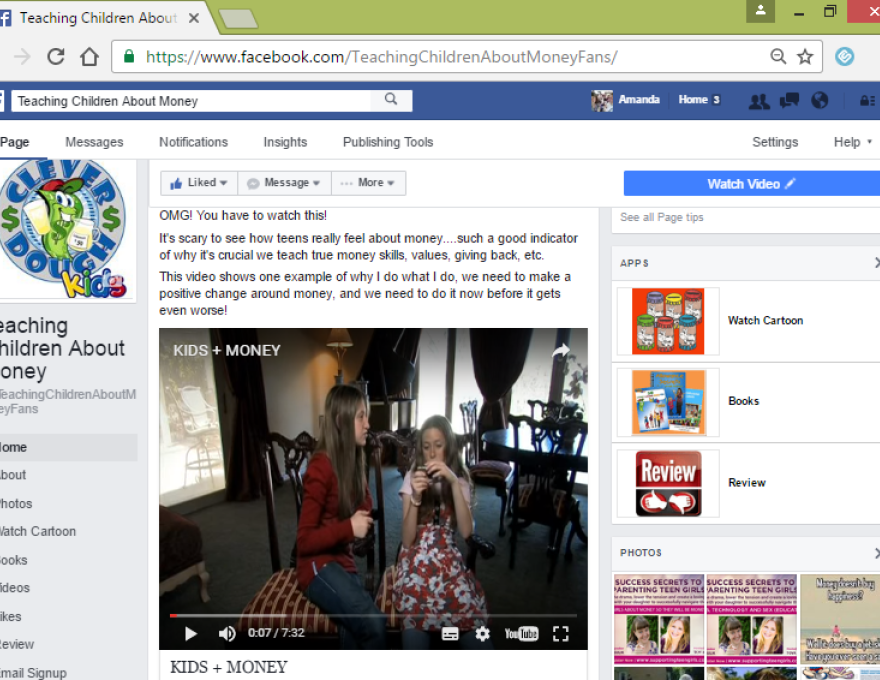
Task: Enter fullscreen for the video
Action: click(x=561, y=634)
